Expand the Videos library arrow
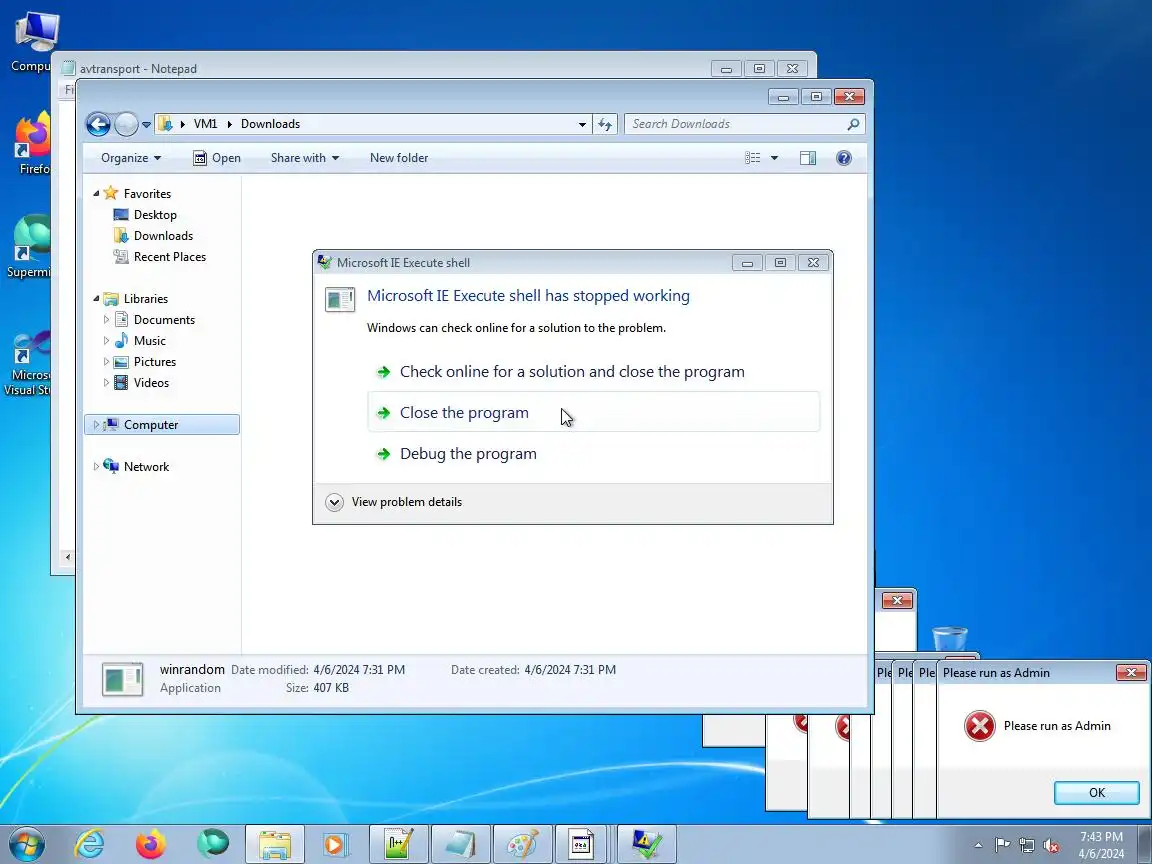 (x=106, y=383)
